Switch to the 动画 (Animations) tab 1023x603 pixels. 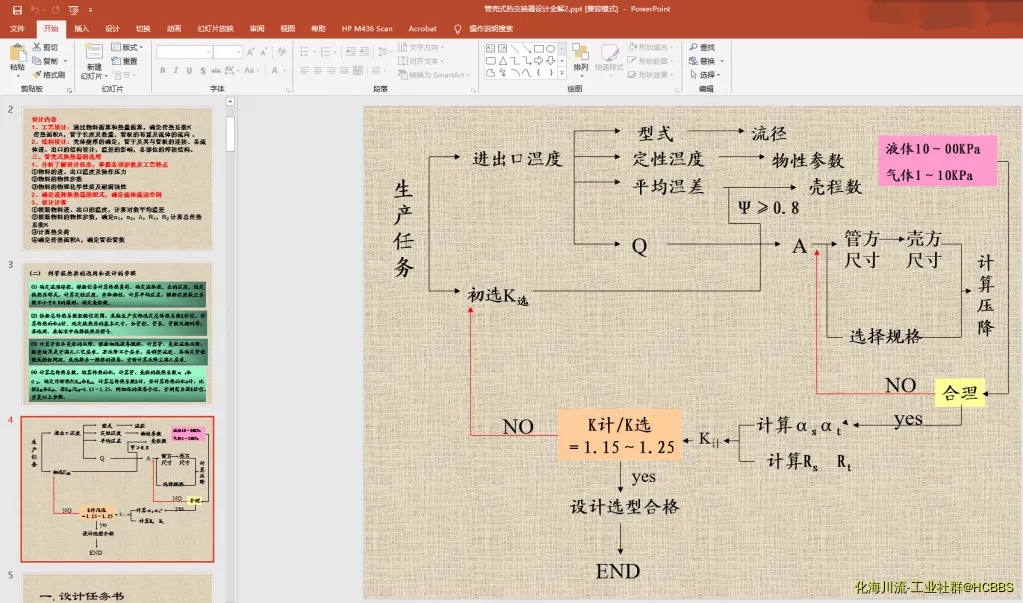[x=174, y=29]
